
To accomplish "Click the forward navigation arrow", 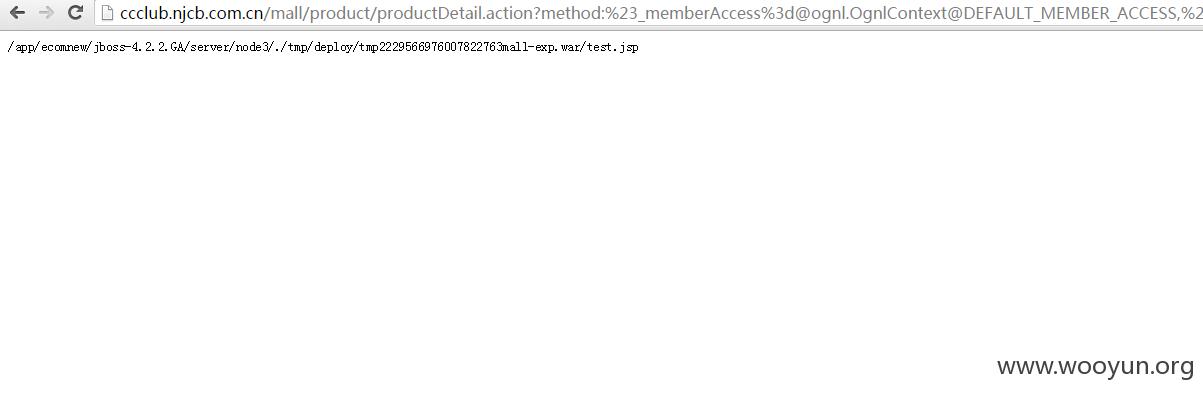I will [46, 13].
